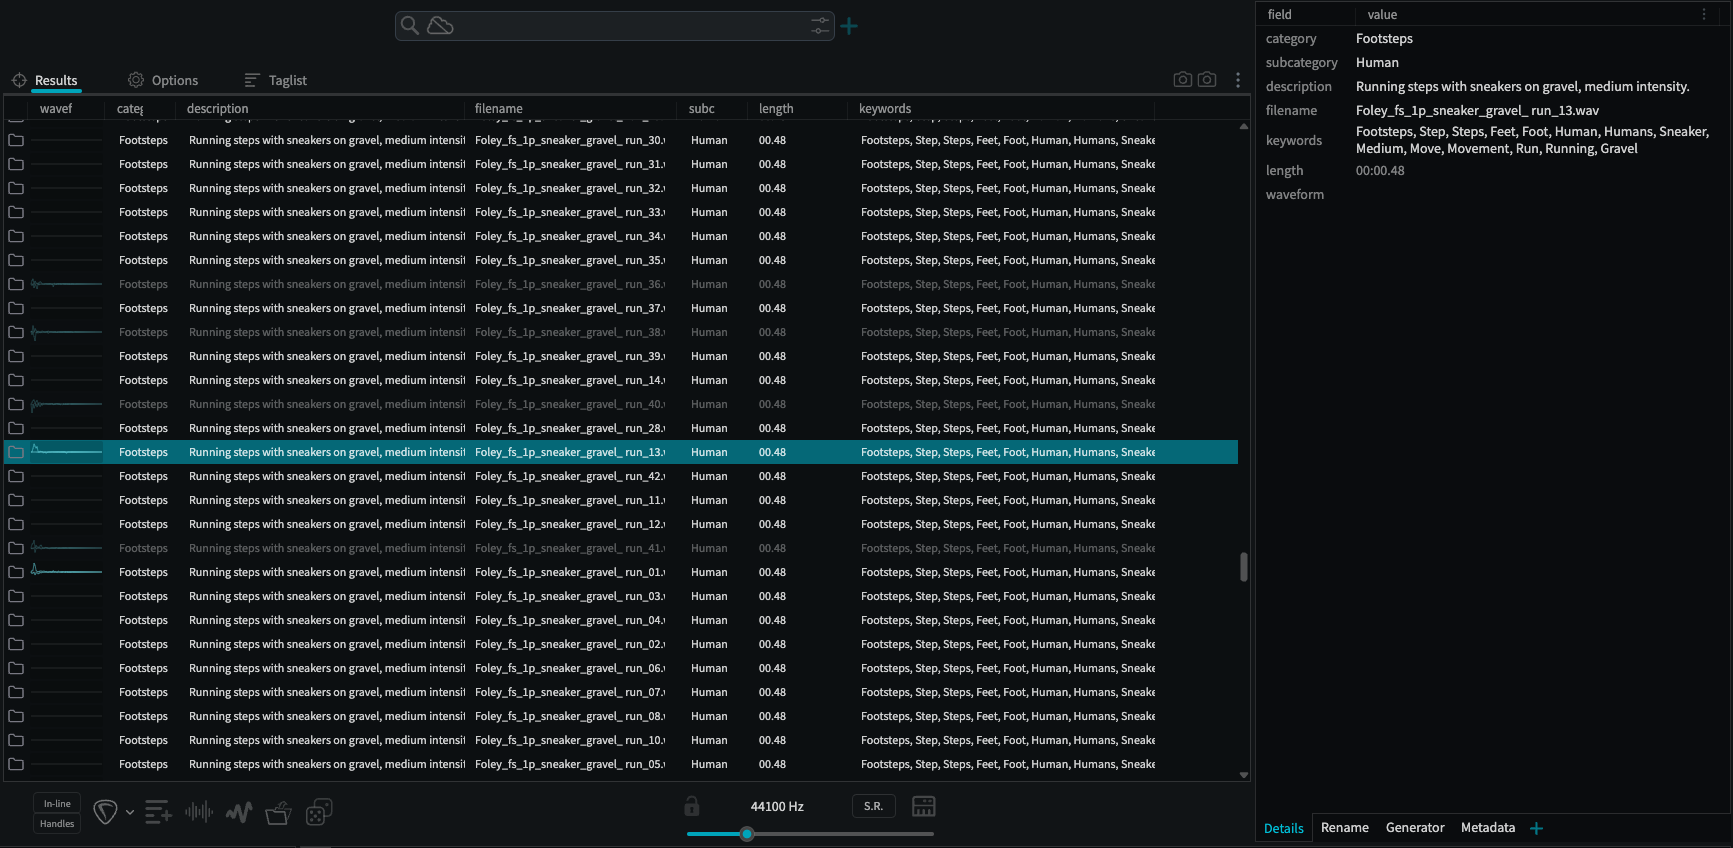Toggle the sample rate lock icon

tap(692, 806)
